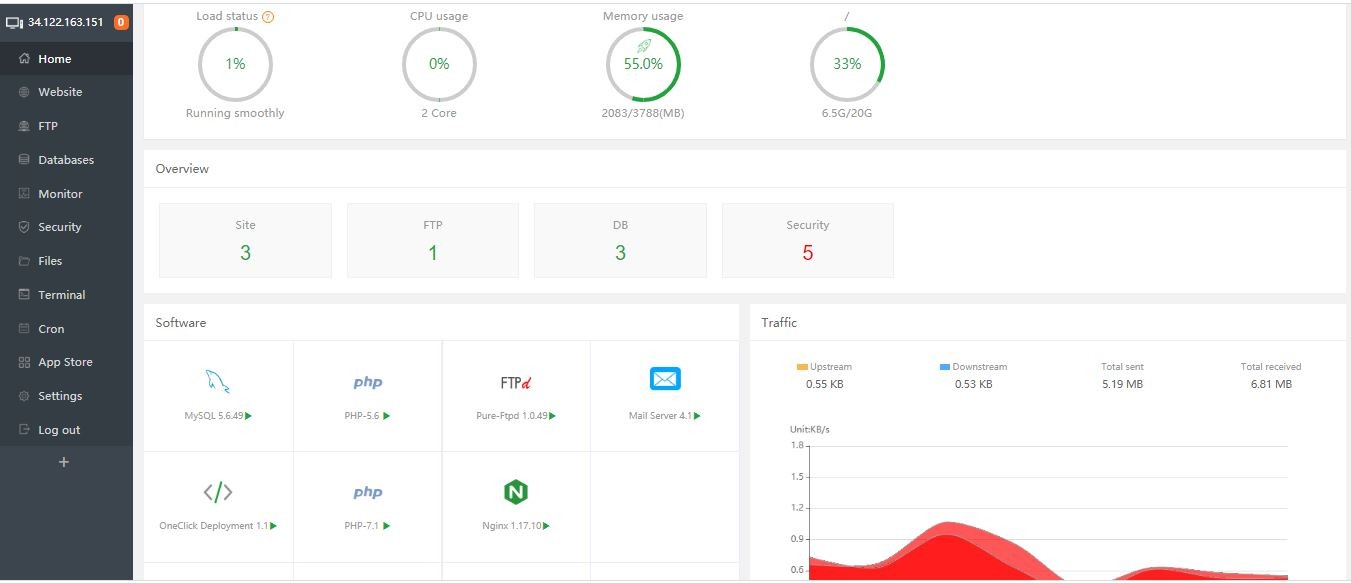
Task: Open the MySQL 5.6.49 dolphin icon
Action: [x=218, y=381]
